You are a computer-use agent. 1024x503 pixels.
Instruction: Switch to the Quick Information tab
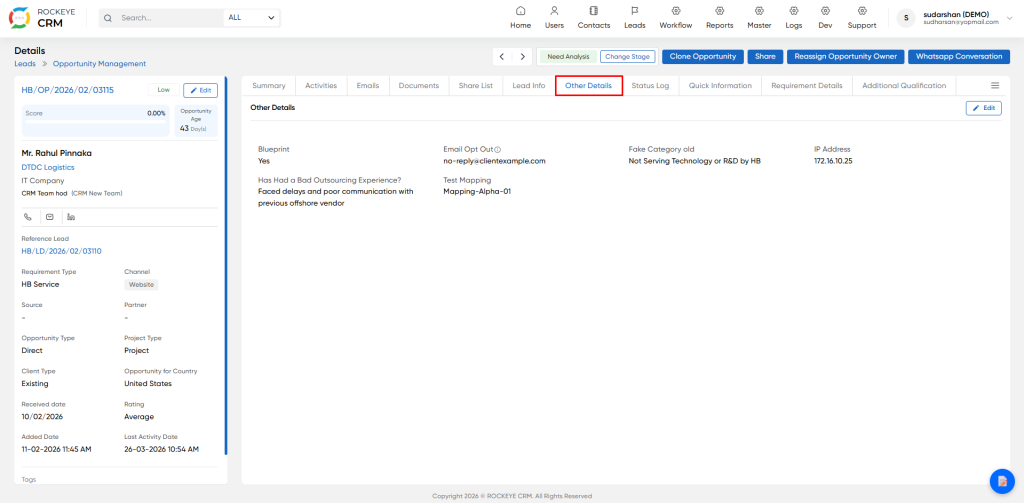[720, 86]
